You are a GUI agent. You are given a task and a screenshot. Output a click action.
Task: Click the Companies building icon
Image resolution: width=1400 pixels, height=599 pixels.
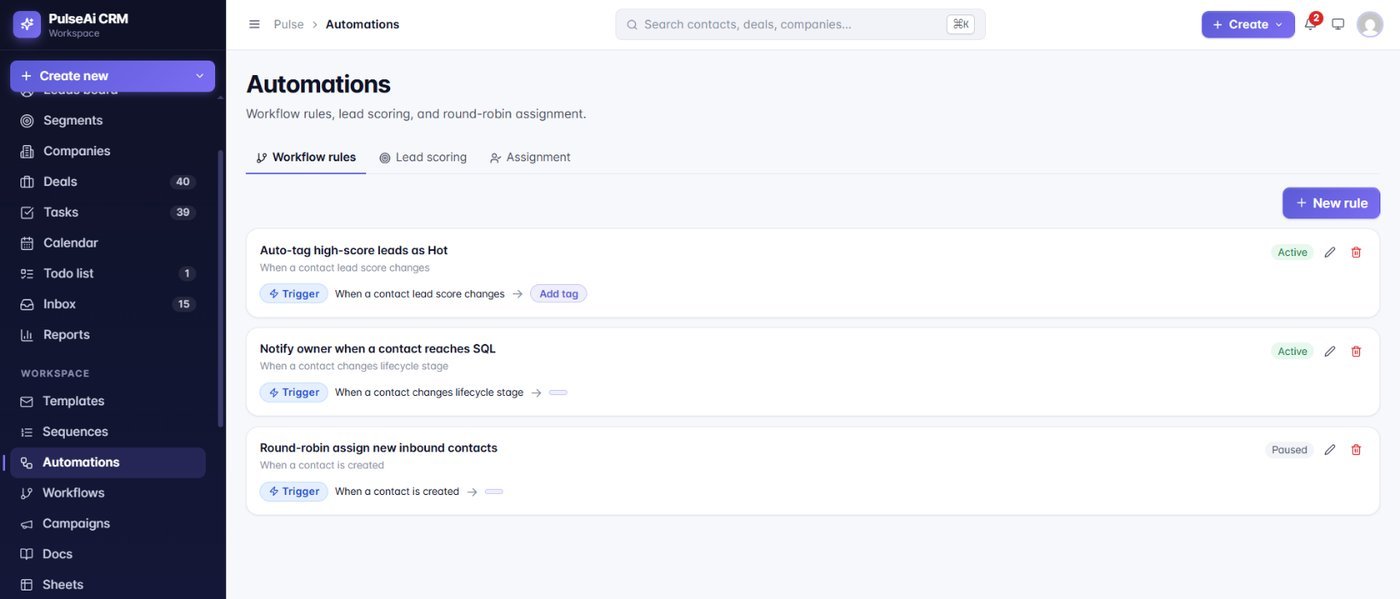click(27, 151)
